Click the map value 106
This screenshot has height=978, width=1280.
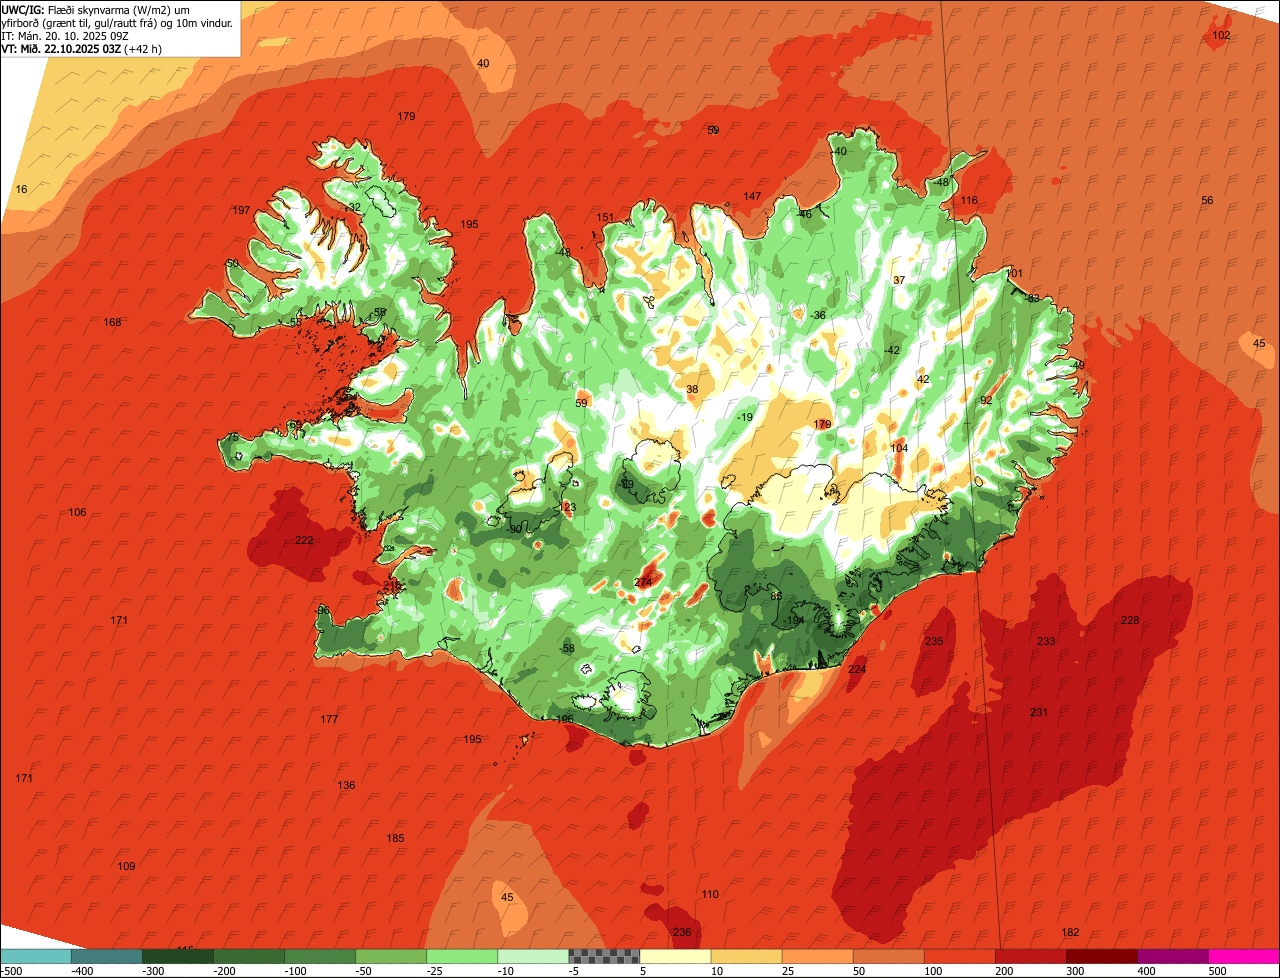point(77,512)
